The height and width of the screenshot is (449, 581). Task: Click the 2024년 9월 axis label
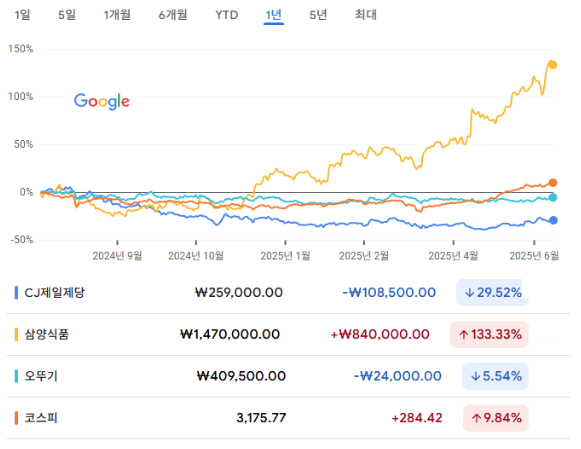[117, 256]
